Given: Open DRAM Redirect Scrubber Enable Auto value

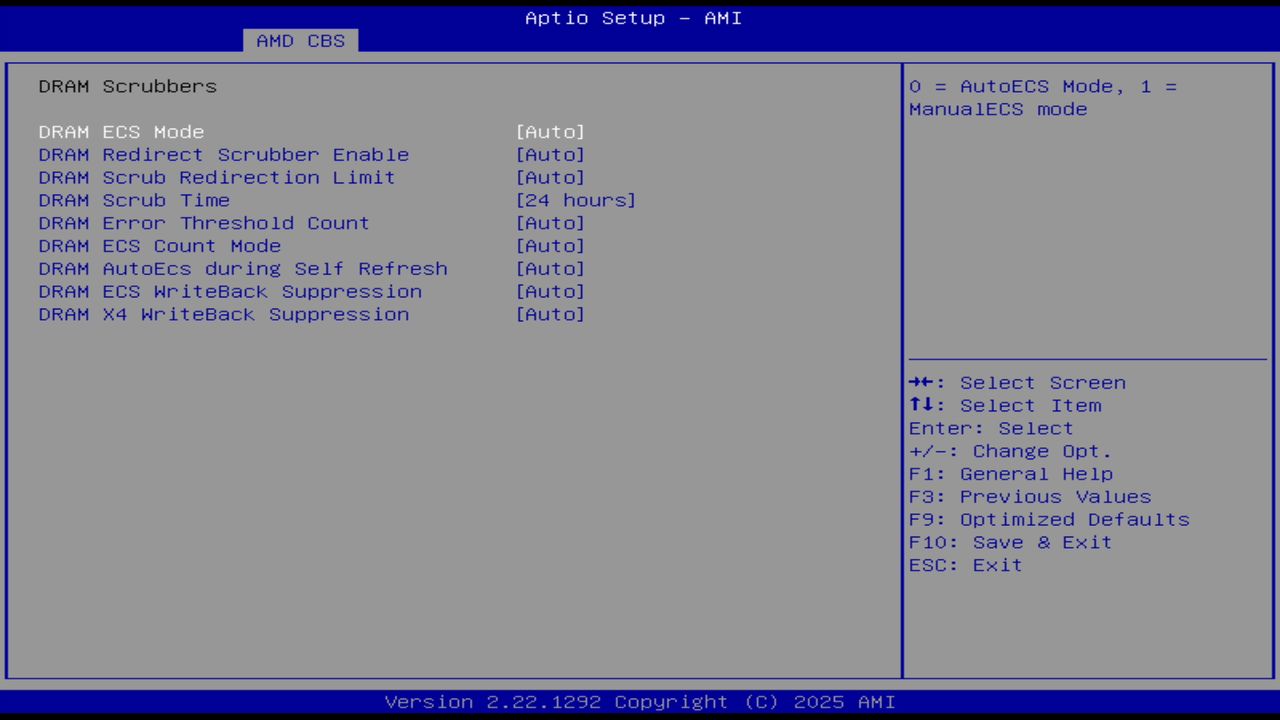Looking at the screenshot, I should [x=550, y=155].
